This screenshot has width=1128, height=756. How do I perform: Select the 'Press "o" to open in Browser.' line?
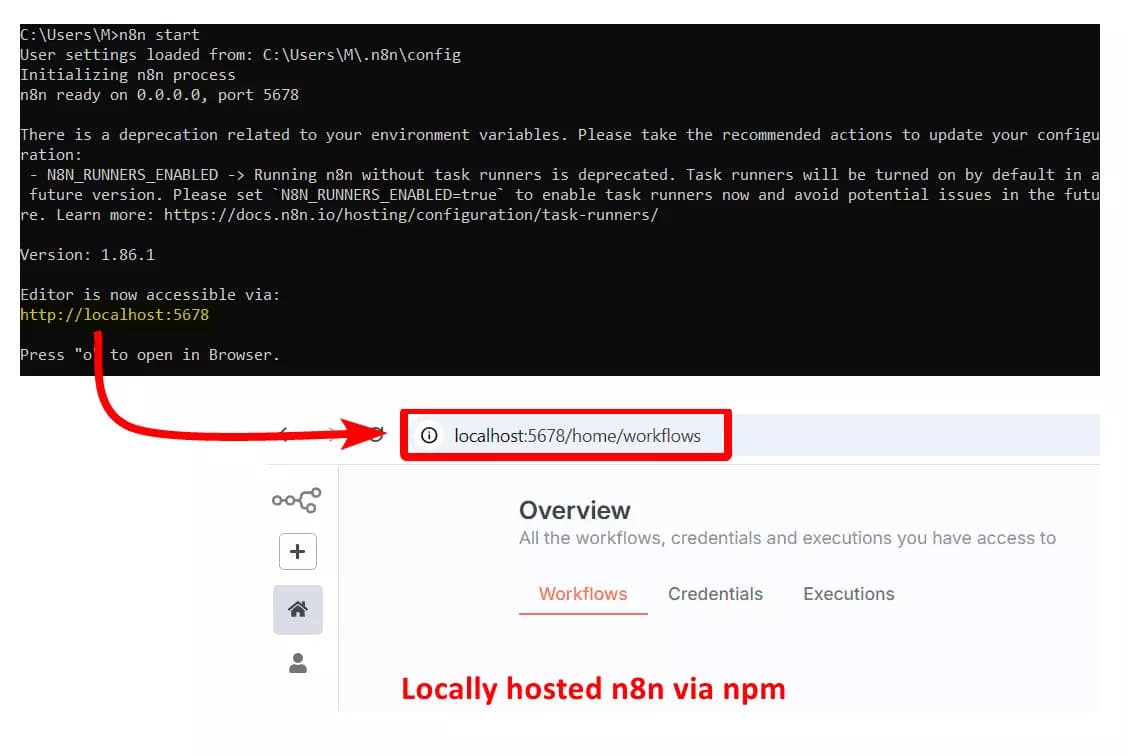tap(150, 355)
